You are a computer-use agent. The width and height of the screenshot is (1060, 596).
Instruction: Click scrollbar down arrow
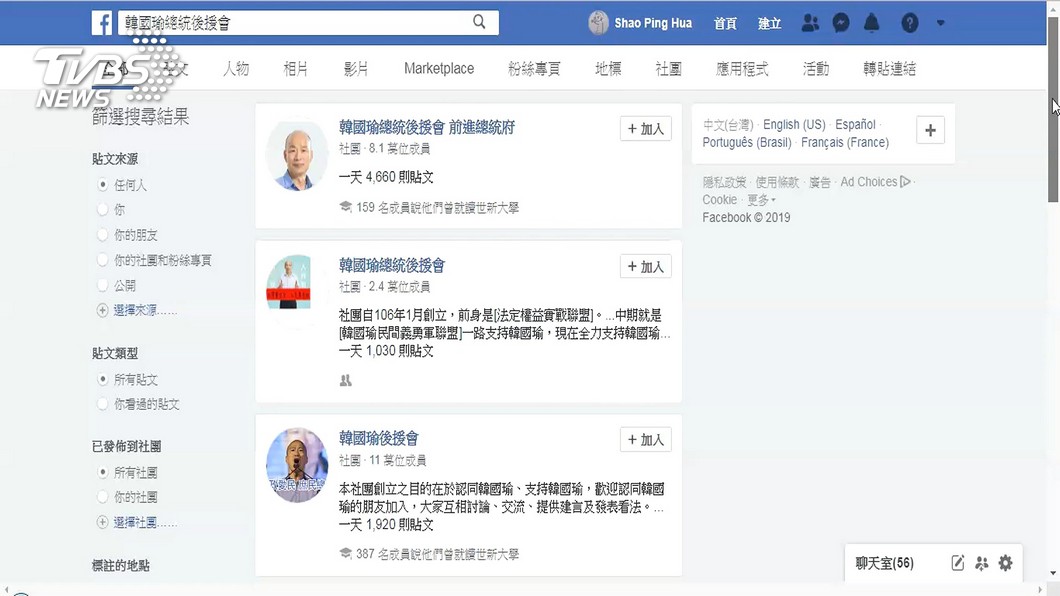click(x=1053, y=573)
